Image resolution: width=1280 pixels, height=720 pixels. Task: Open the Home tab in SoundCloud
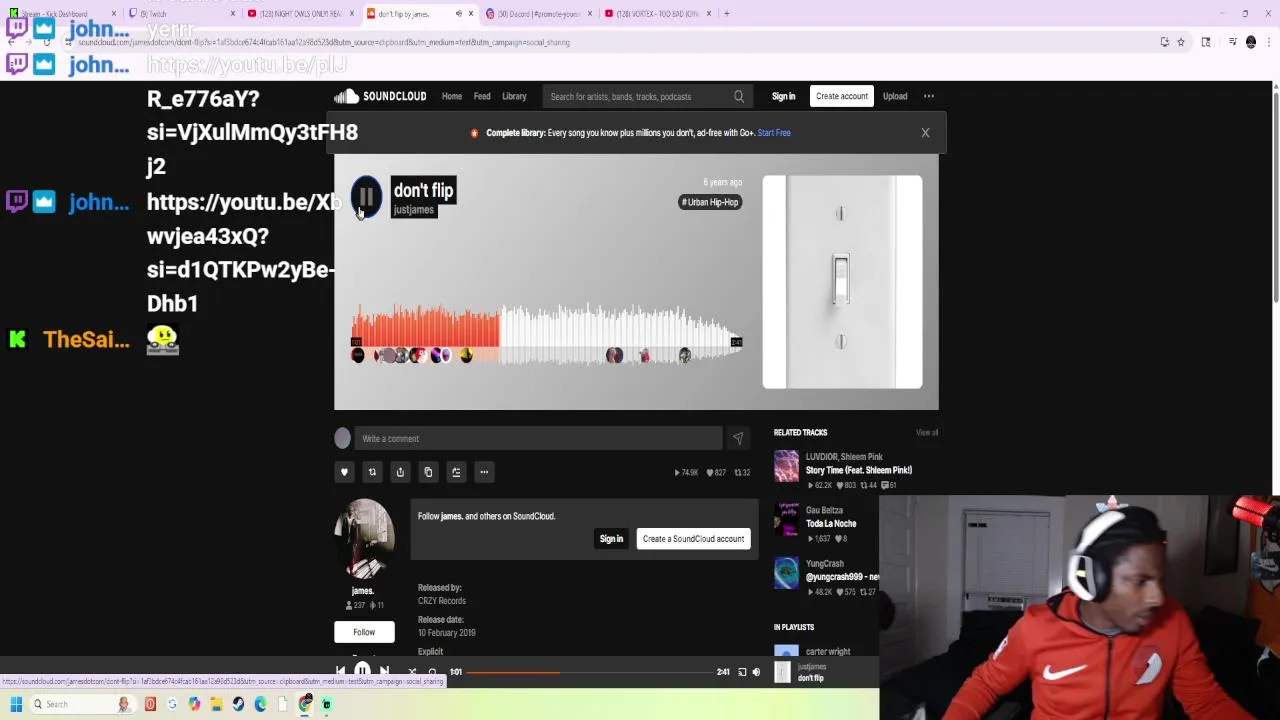pyautogui.click(x=452, y=96)
